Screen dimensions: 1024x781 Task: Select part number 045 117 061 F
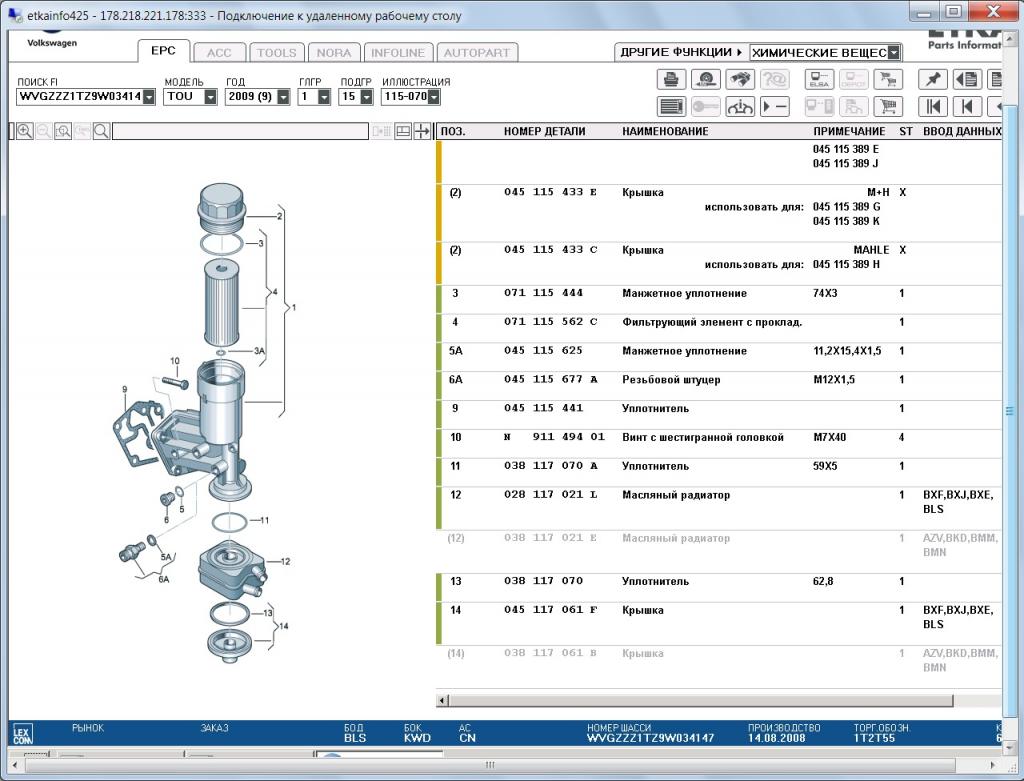click(551, 609)
